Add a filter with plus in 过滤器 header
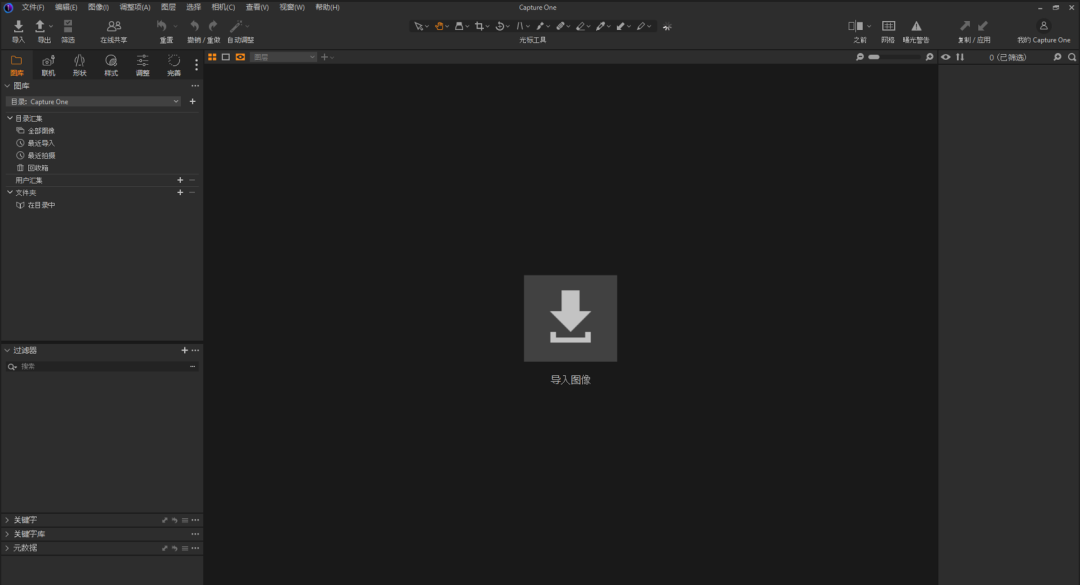Screen dimensions: 1080x585 click(x=185, y=350)
